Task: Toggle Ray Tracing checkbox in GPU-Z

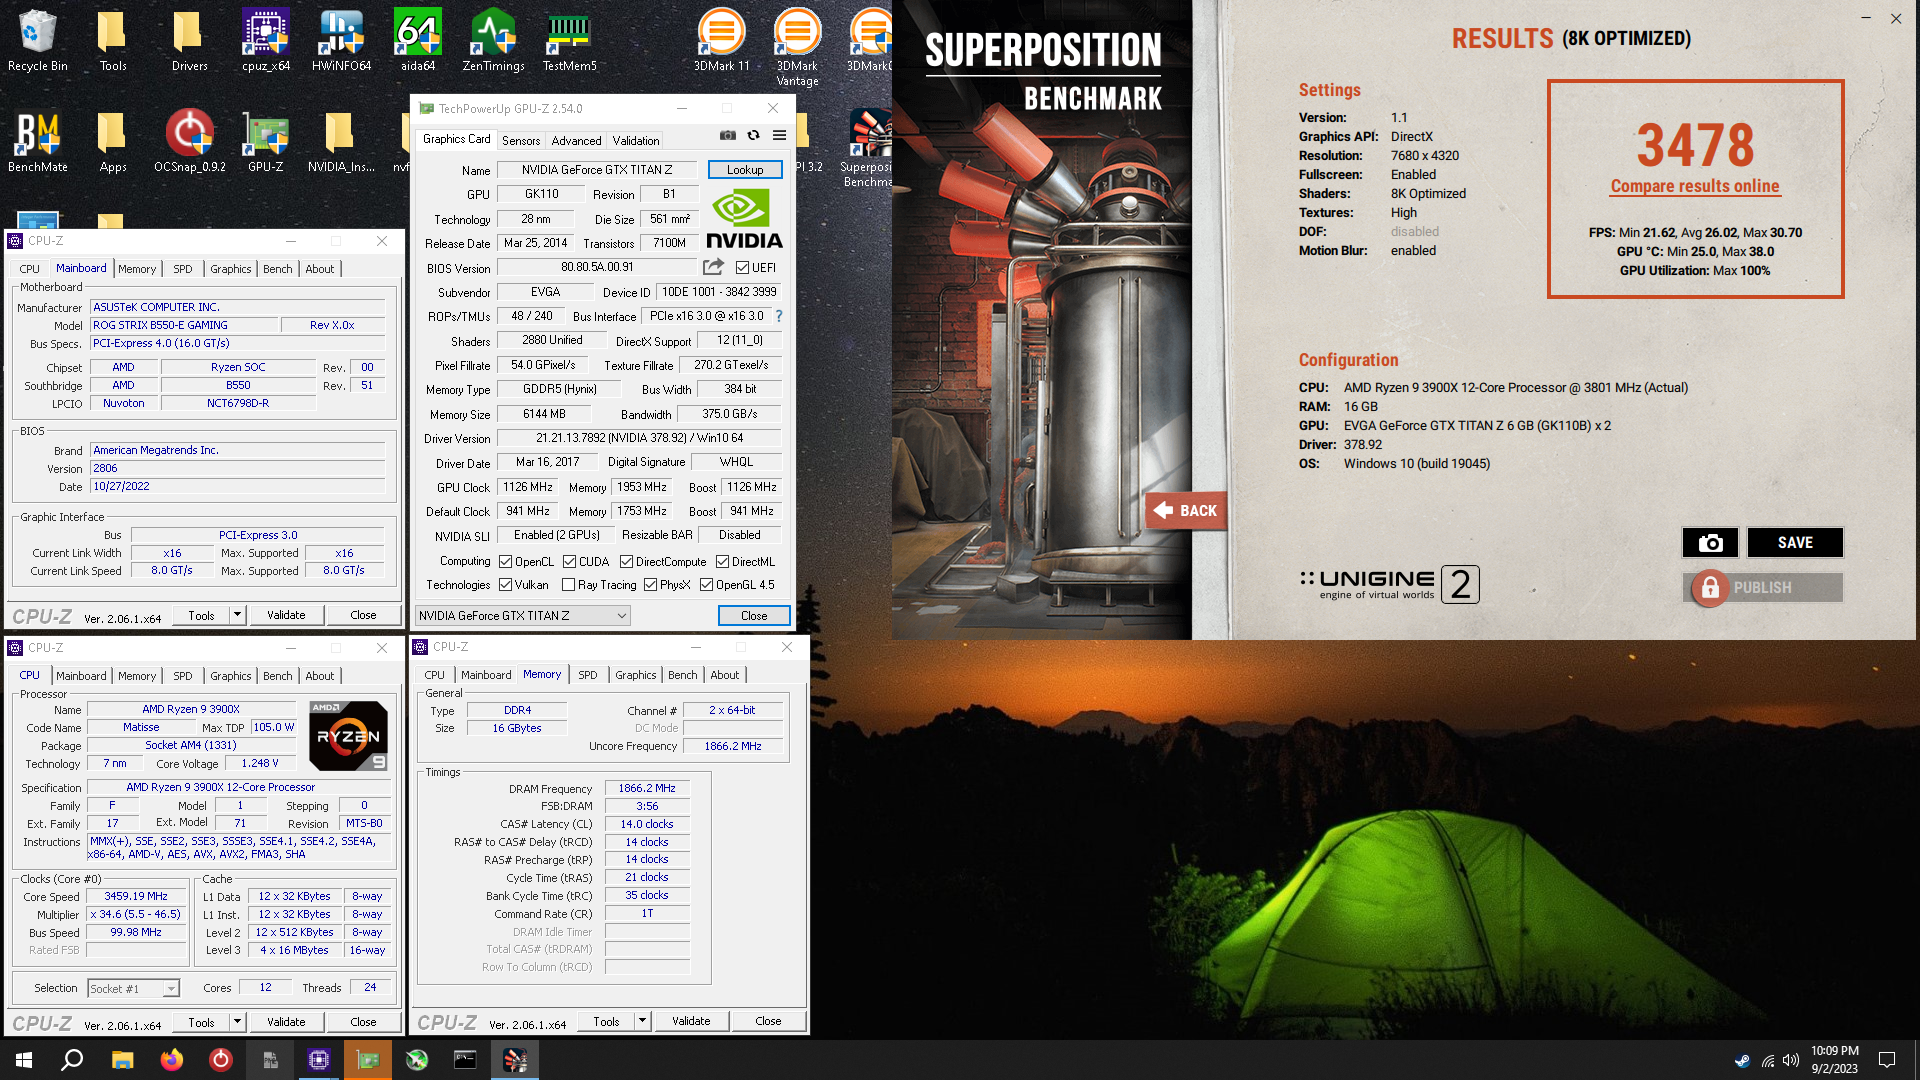Action: pos(569,585)
